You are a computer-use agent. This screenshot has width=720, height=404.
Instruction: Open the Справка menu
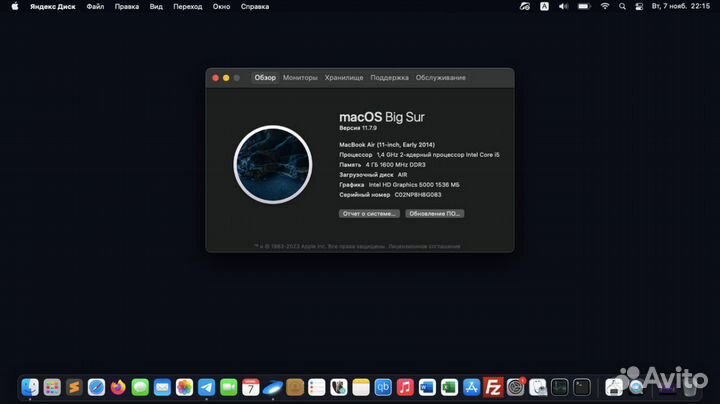pos(255,7)
